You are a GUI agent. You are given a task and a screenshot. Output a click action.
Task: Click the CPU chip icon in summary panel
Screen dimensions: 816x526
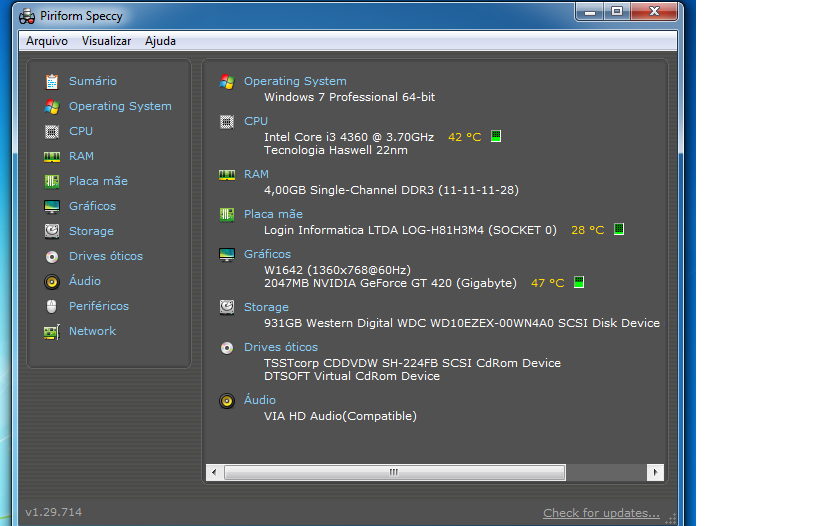coord(227,122)
